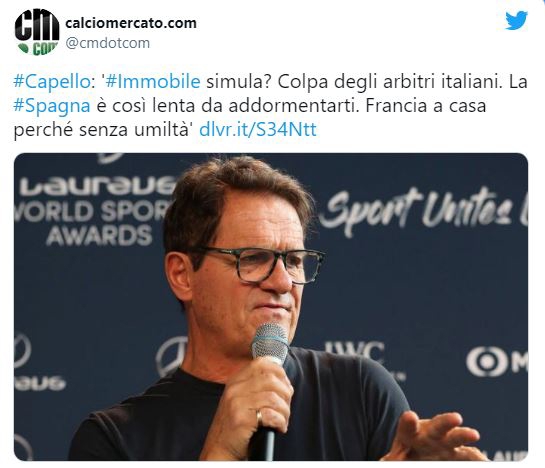Open the attached press conference photo
Viewport: 545px width, 468px height.
[271, 307]
